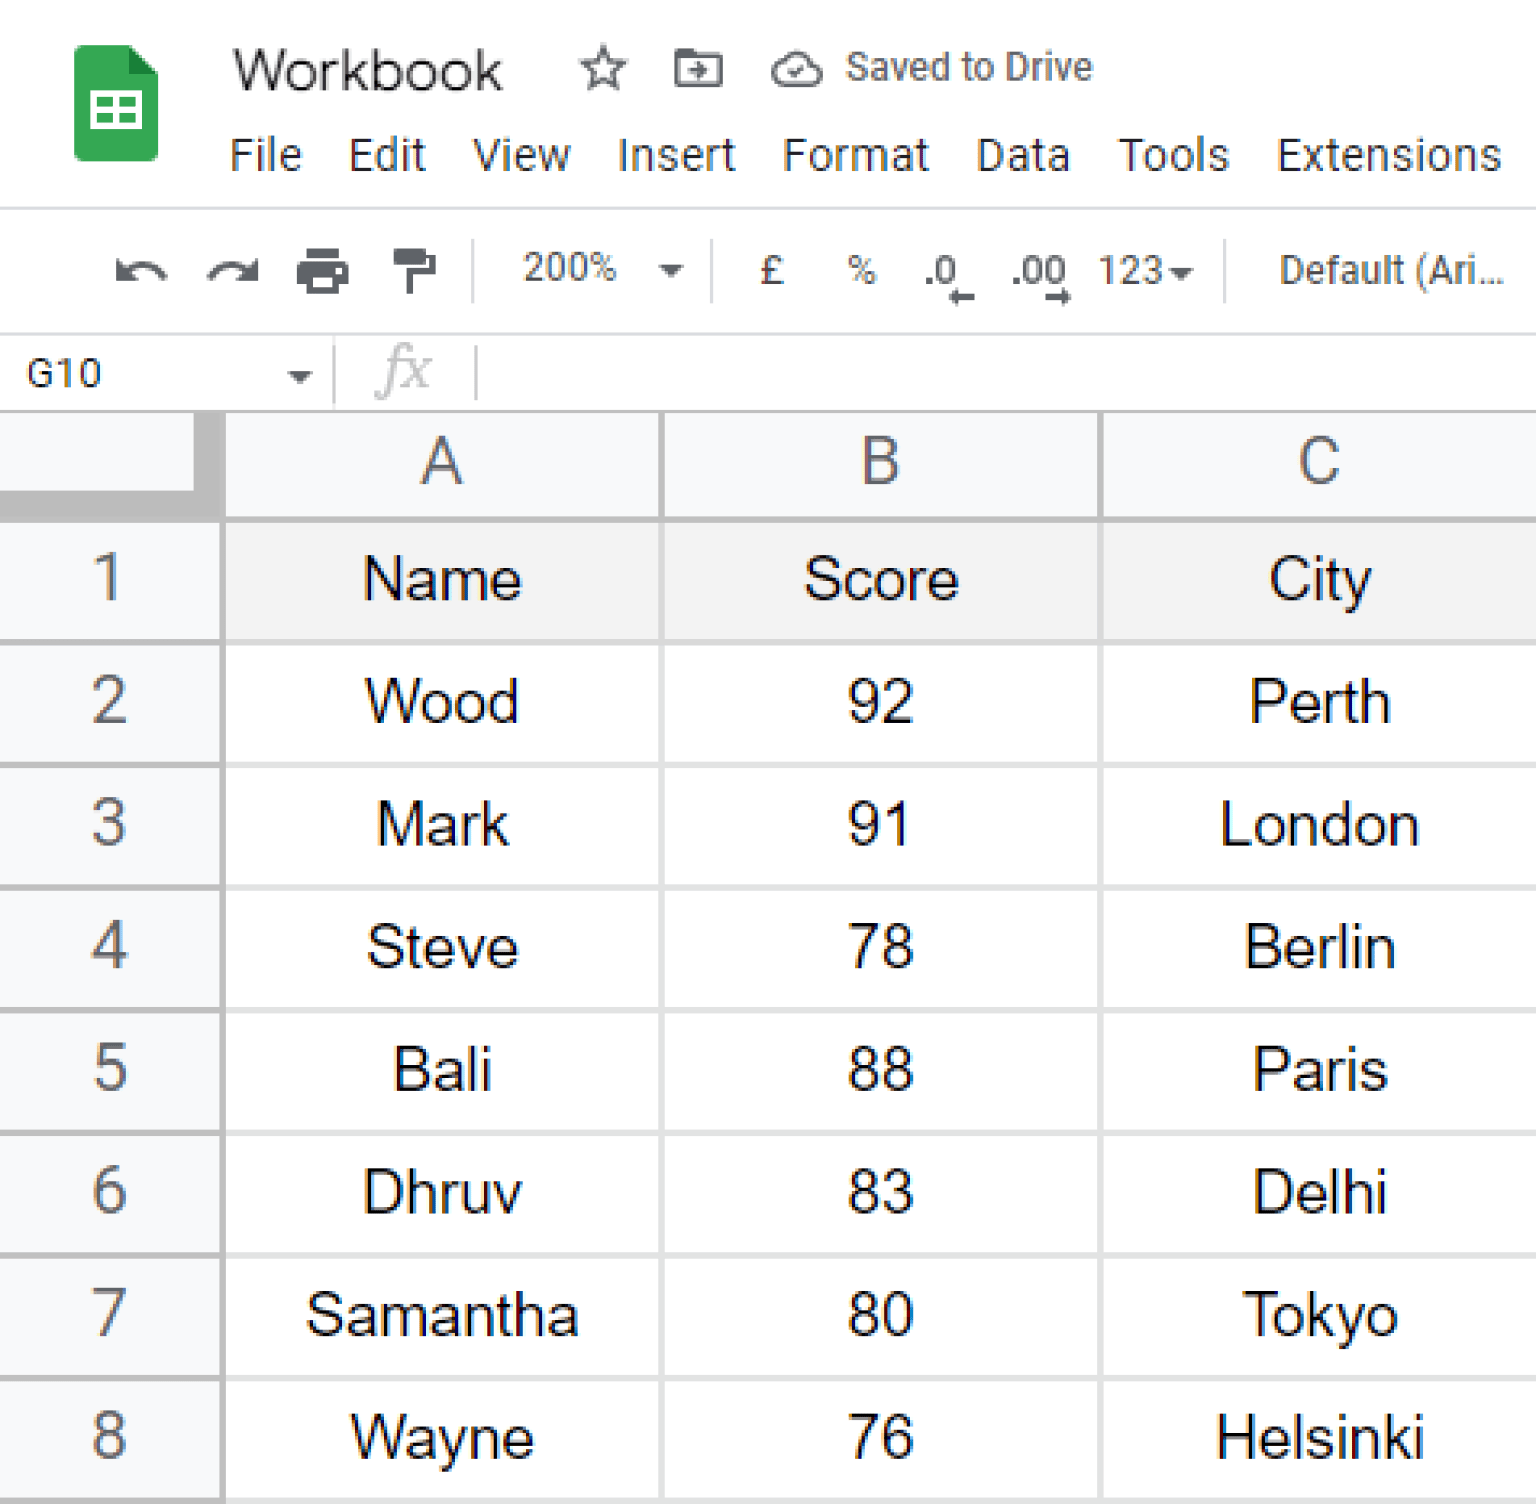Click the move to folder icon

tap(698, 69)
